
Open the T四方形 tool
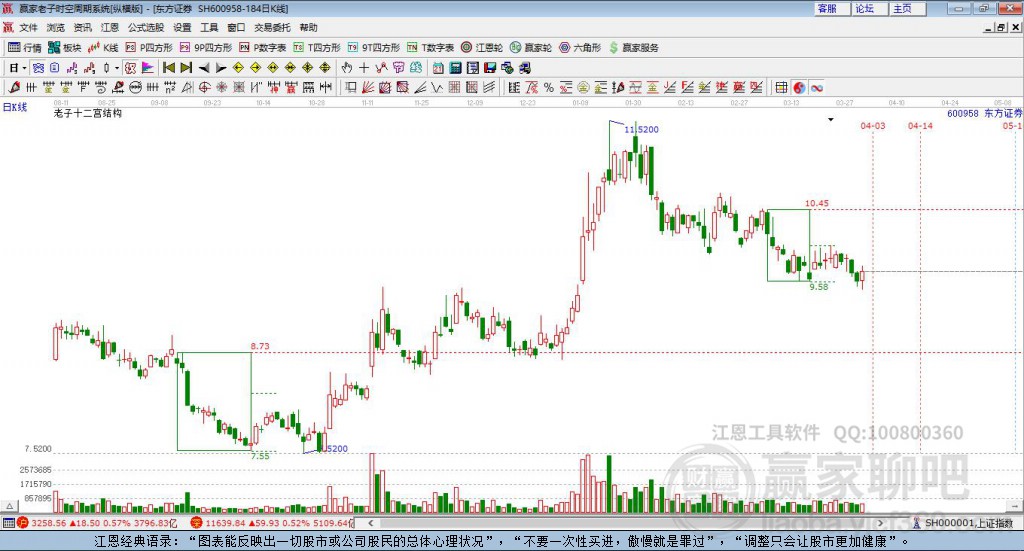[317, 48]
